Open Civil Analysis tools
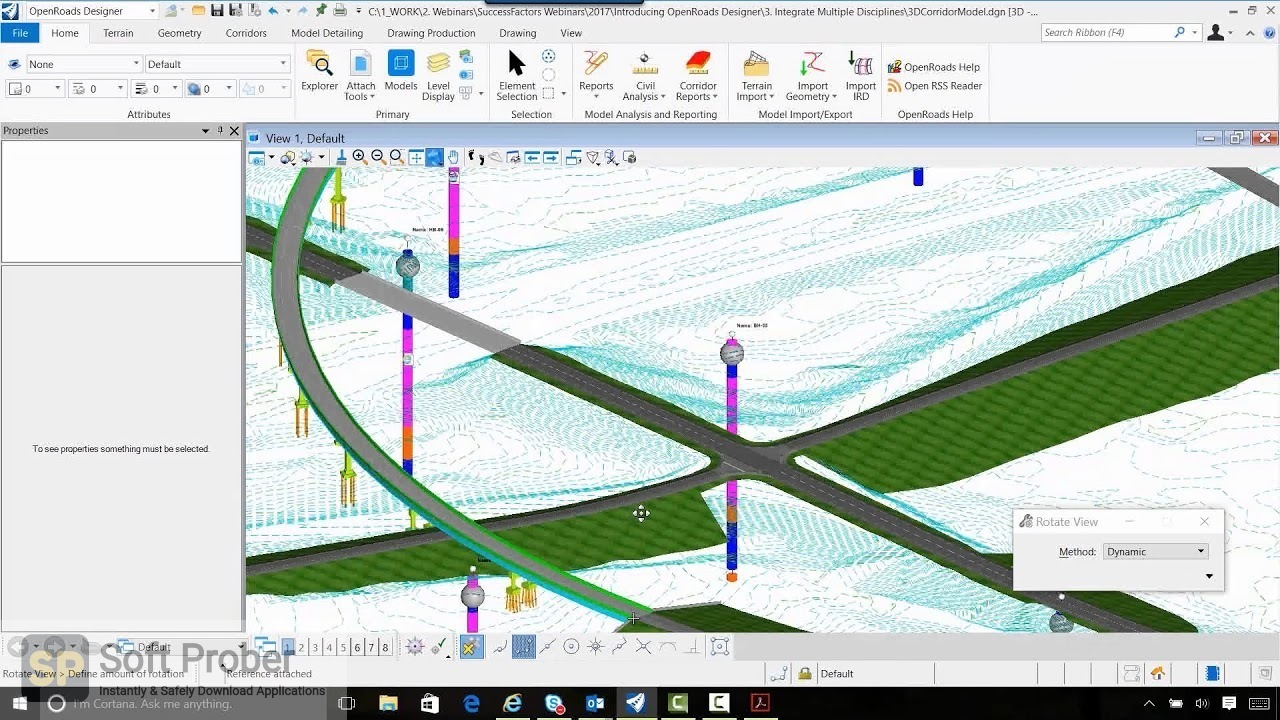The width and height of the screenshot is (1280, 720). point(645,77)
